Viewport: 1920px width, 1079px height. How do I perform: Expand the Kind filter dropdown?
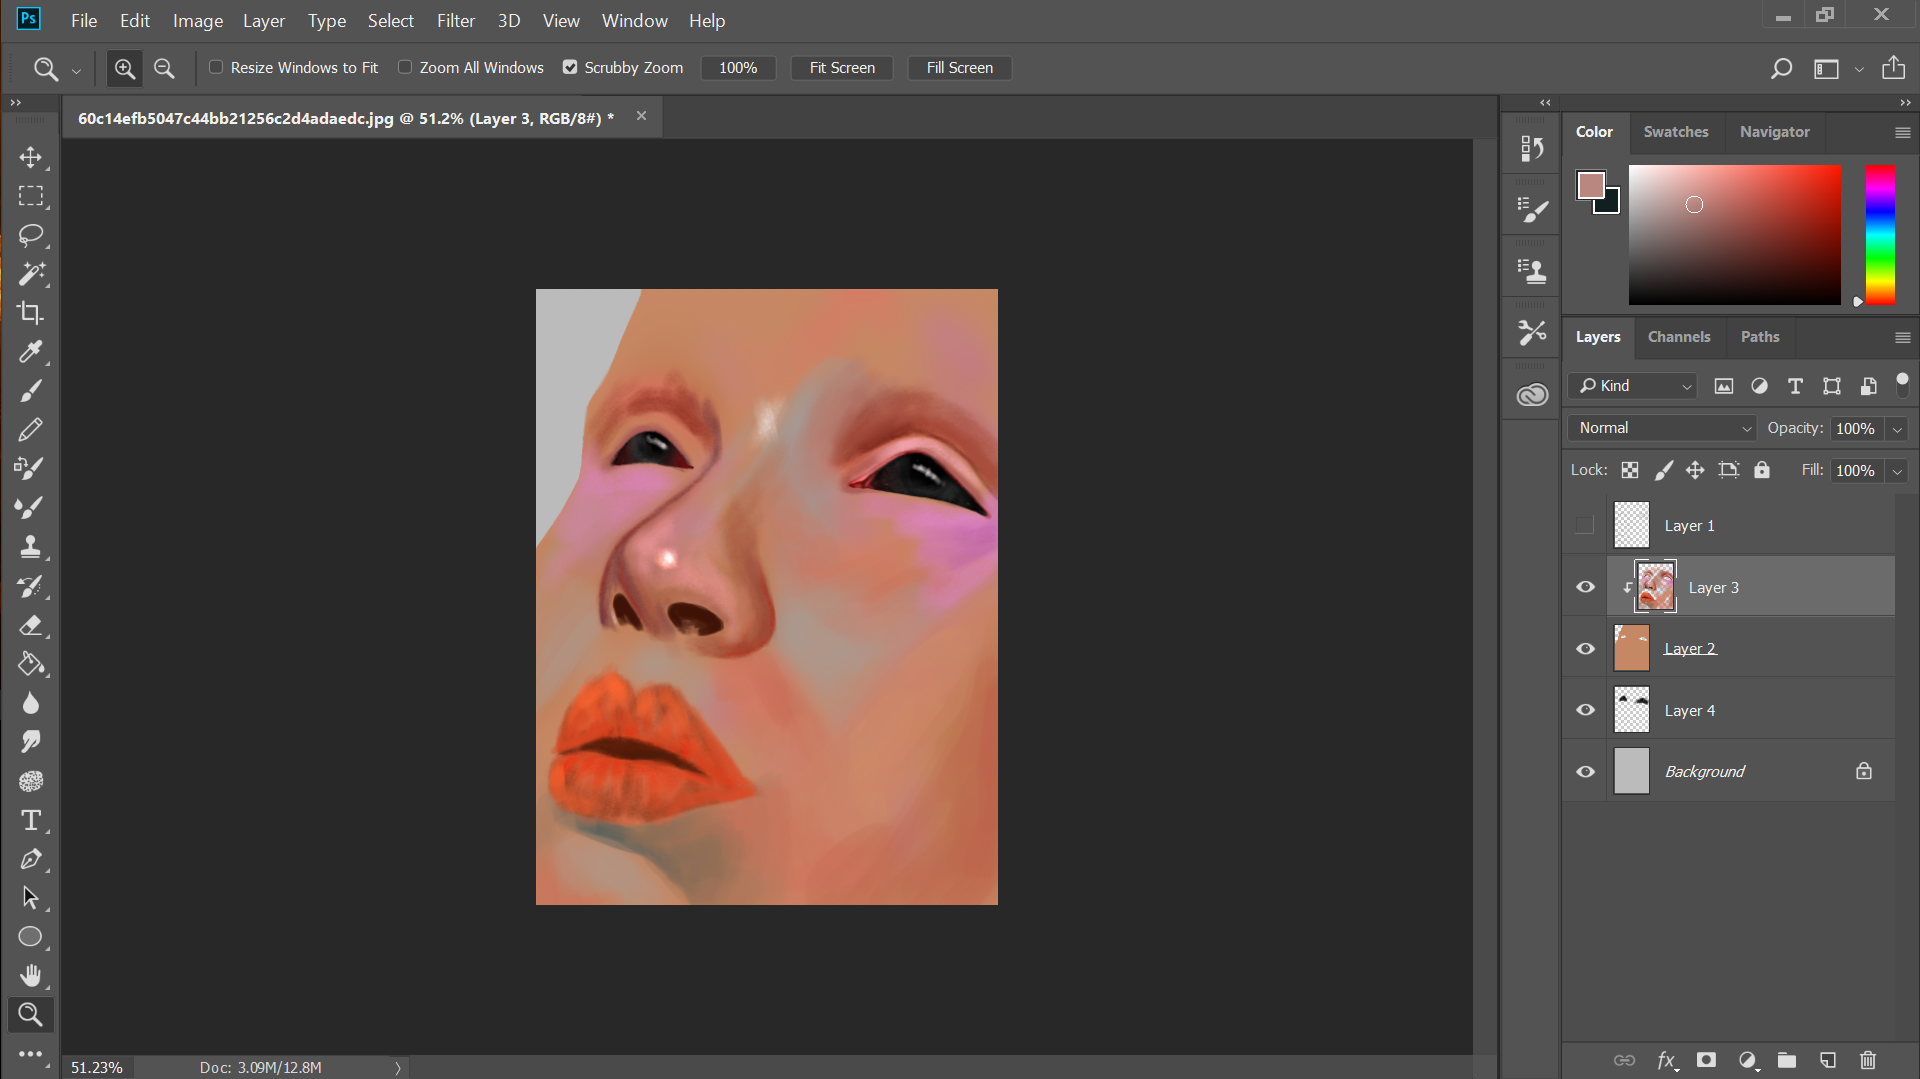(x=1634, y=386)
